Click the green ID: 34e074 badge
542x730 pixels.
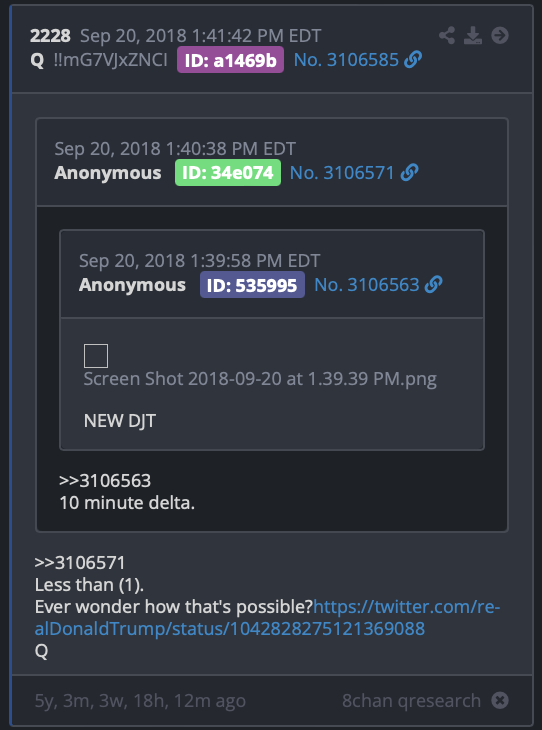228,173
